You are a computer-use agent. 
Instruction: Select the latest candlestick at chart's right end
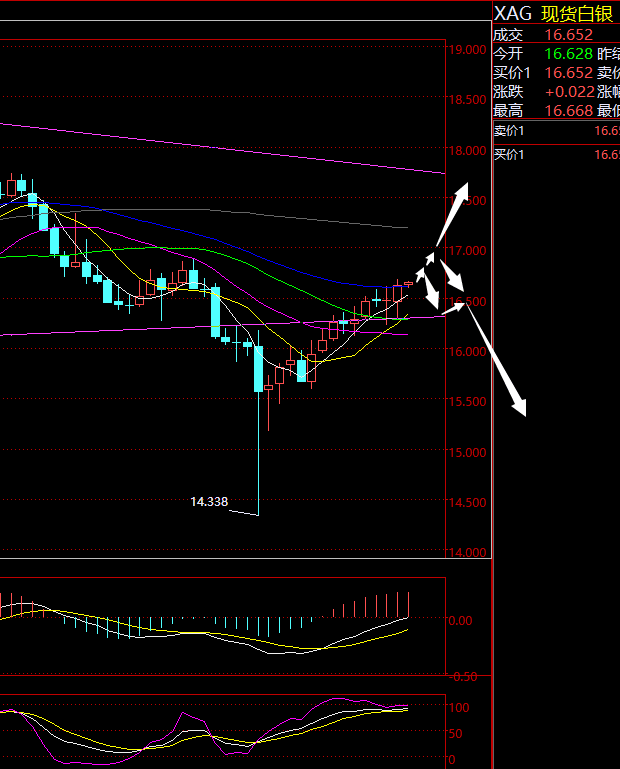pyautogui.click(x=409, y=283)
